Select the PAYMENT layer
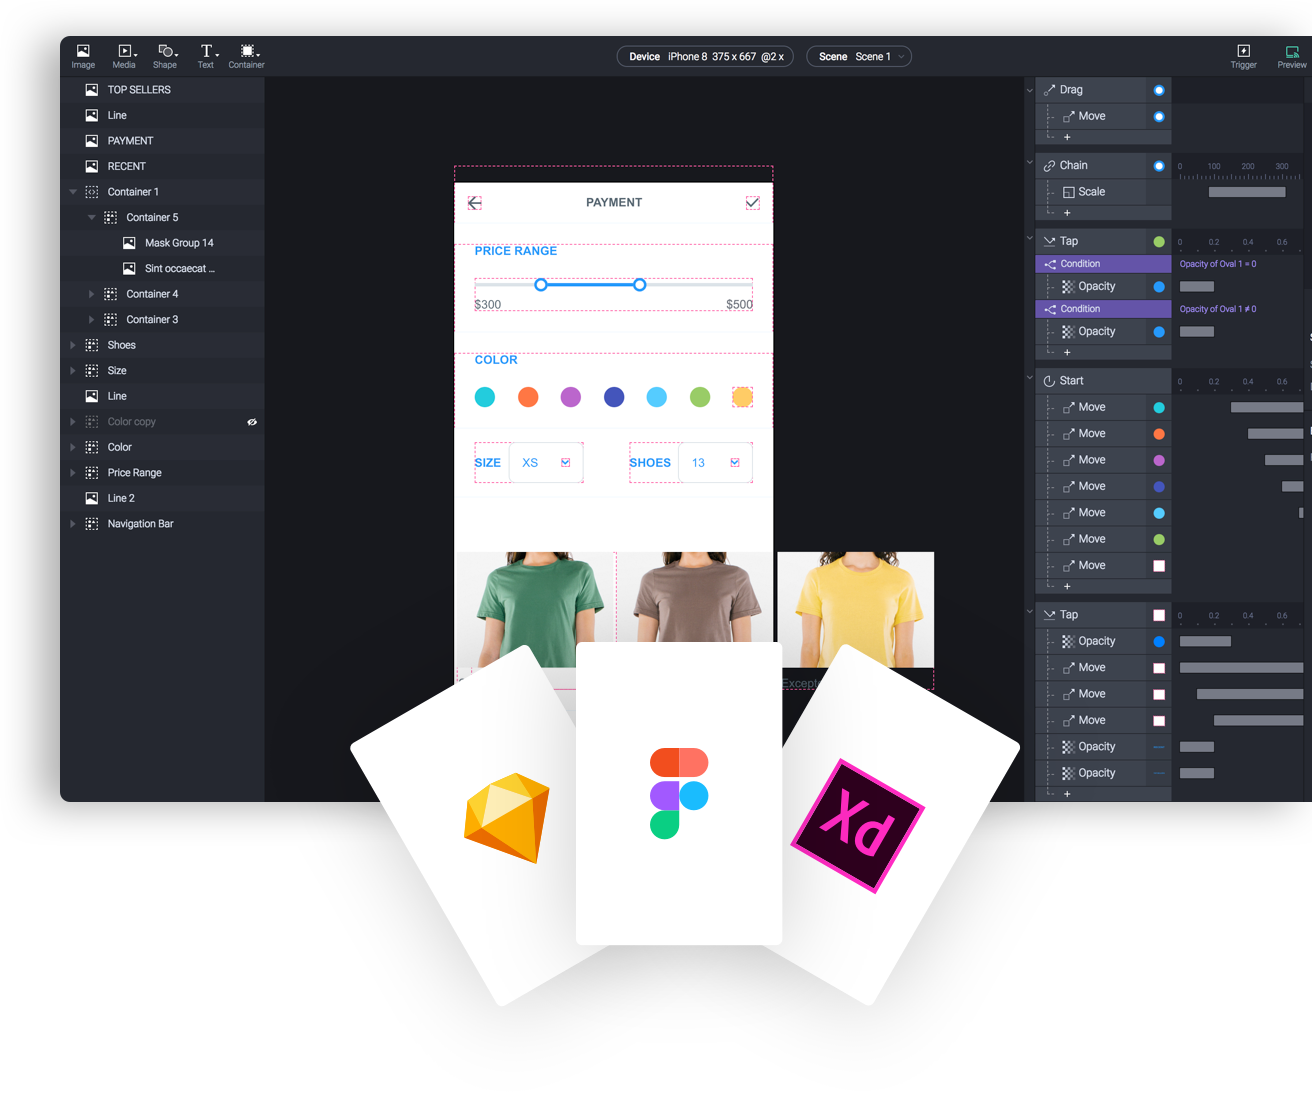Viewport: 1312px width, 1100px height. pos(162,141)
